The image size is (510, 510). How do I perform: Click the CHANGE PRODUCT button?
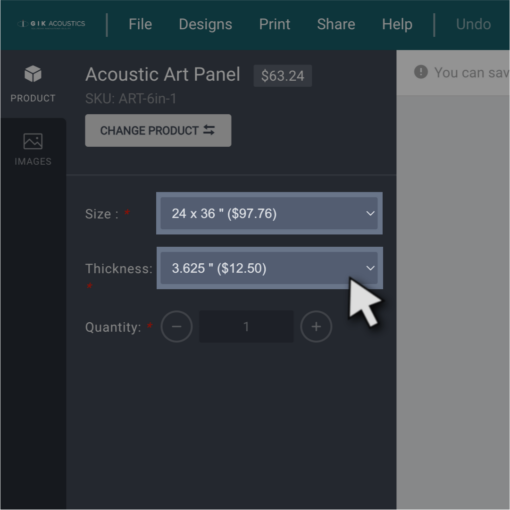(158, 130)
